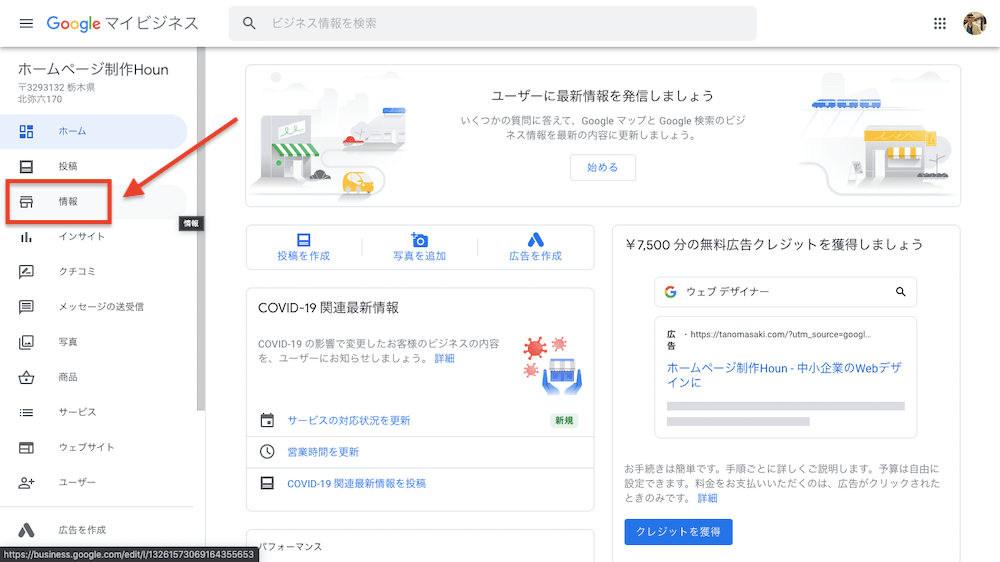
Task: Open the 商品 menu item
Action: (94, 377)
